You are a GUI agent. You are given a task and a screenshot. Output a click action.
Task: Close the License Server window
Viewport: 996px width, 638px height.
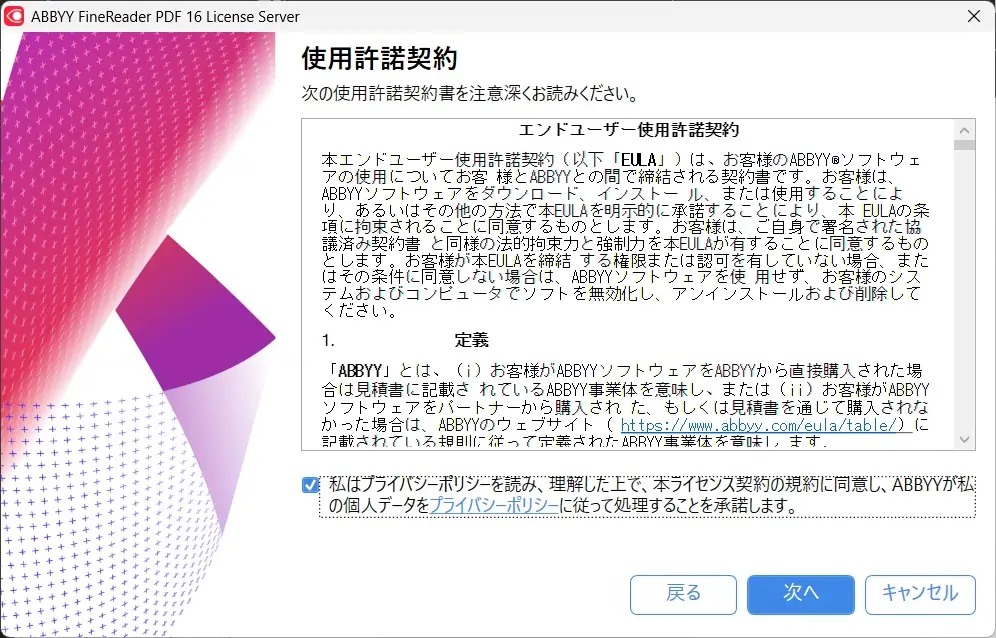click(x=974, y=16)
